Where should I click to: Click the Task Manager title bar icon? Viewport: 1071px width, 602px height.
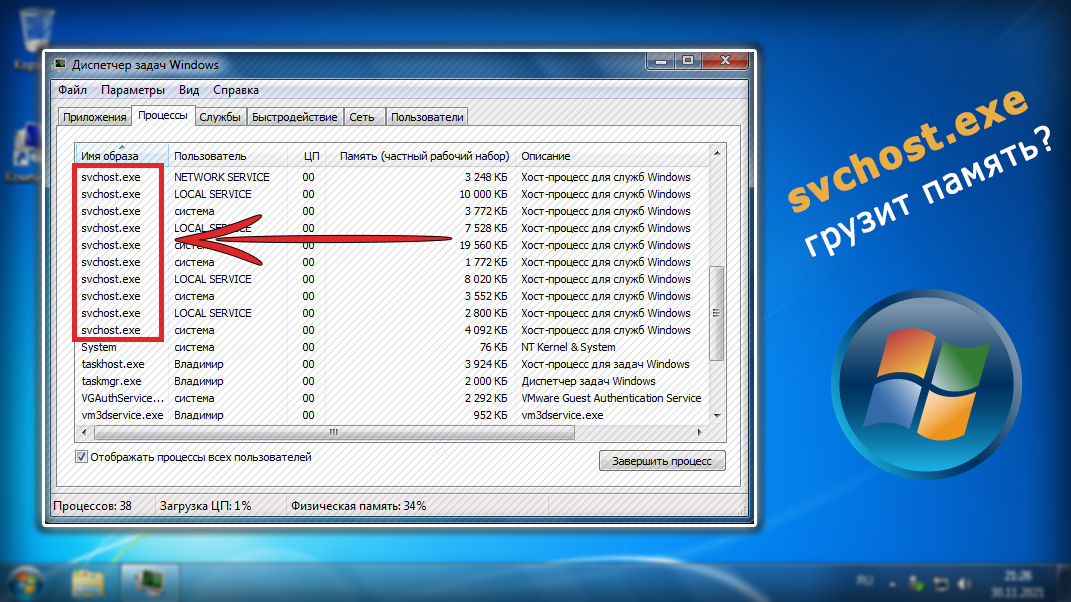[x=60, y=65]
